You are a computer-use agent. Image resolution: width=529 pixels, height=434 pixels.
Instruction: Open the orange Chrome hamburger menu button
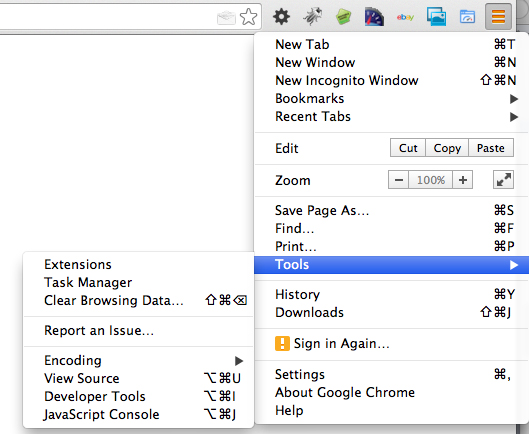tap(498, 16)
